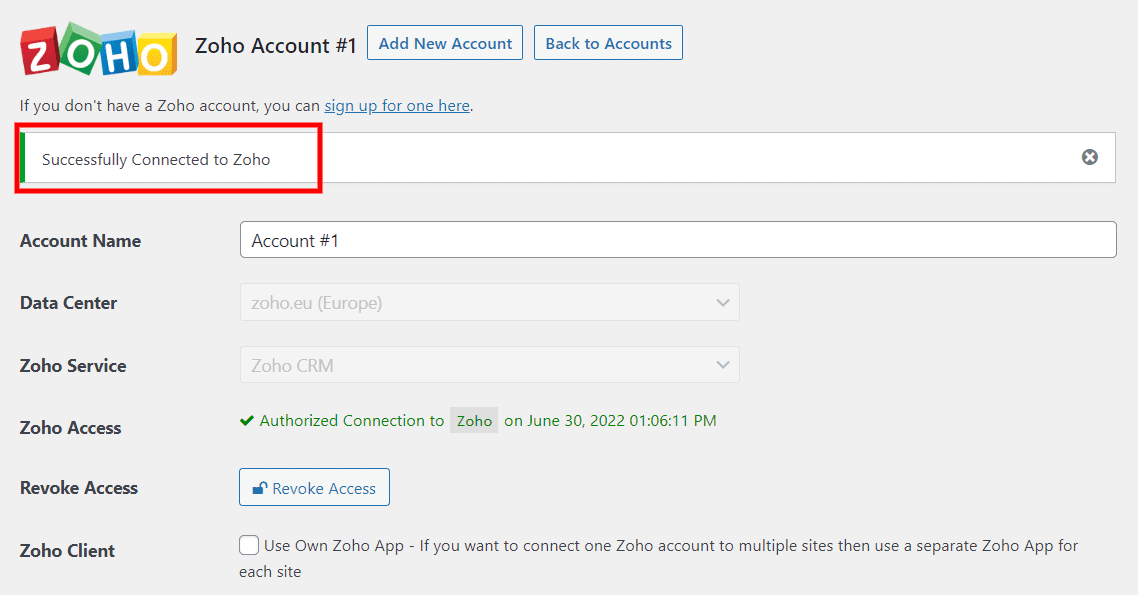Dismiss the notification using the X icon
Image resolution: width=1138 pixels, height=595 pixels.
point(1089,156)
